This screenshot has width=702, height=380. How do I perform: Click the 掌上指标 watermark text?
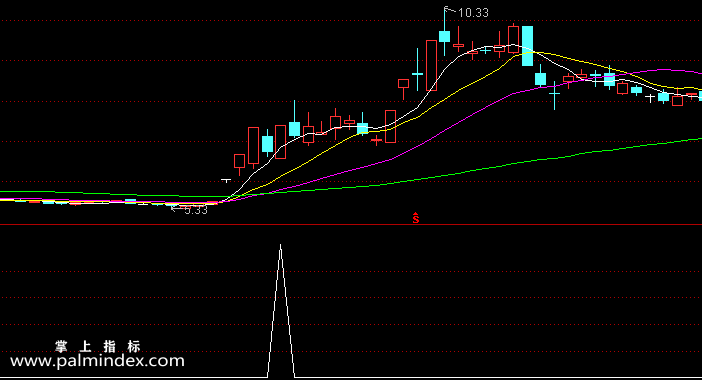tap(98, 346)
